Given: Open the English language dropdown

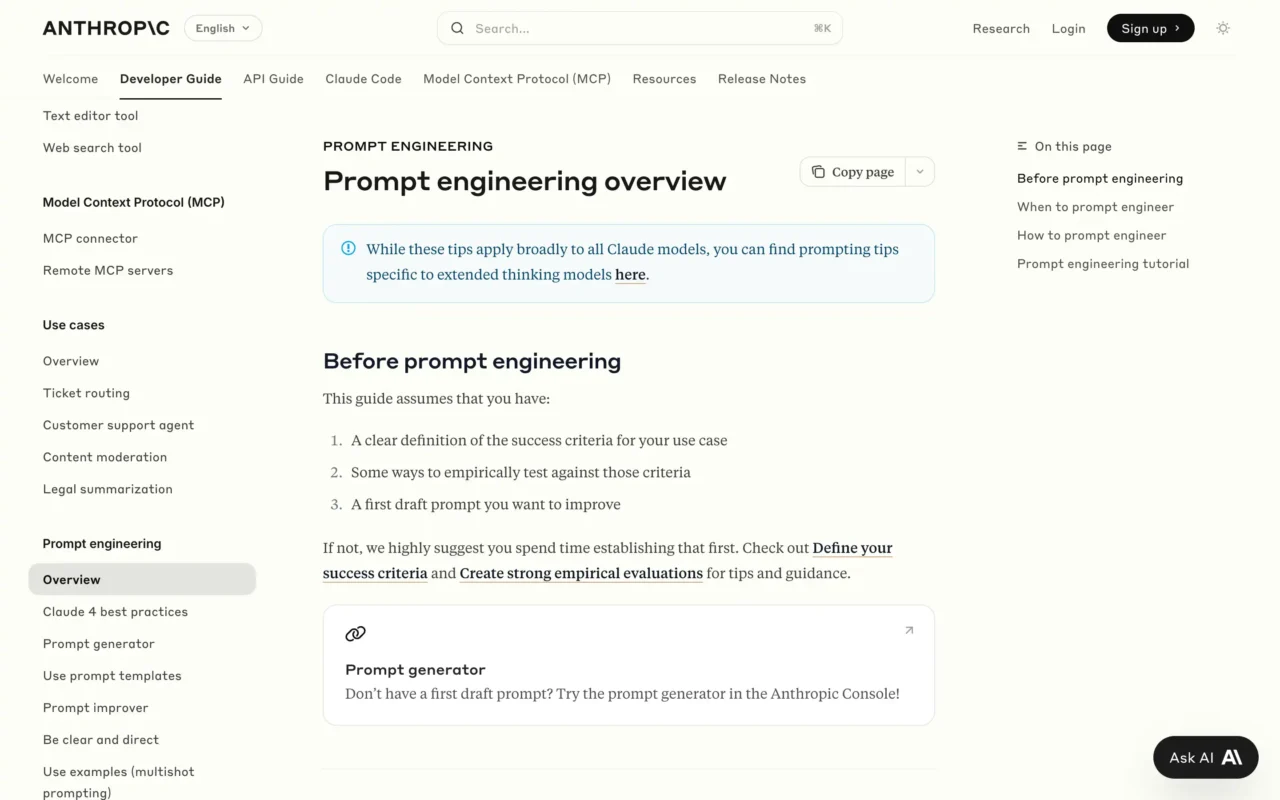Looking at the screenshot, I should [x=223, y=28].
